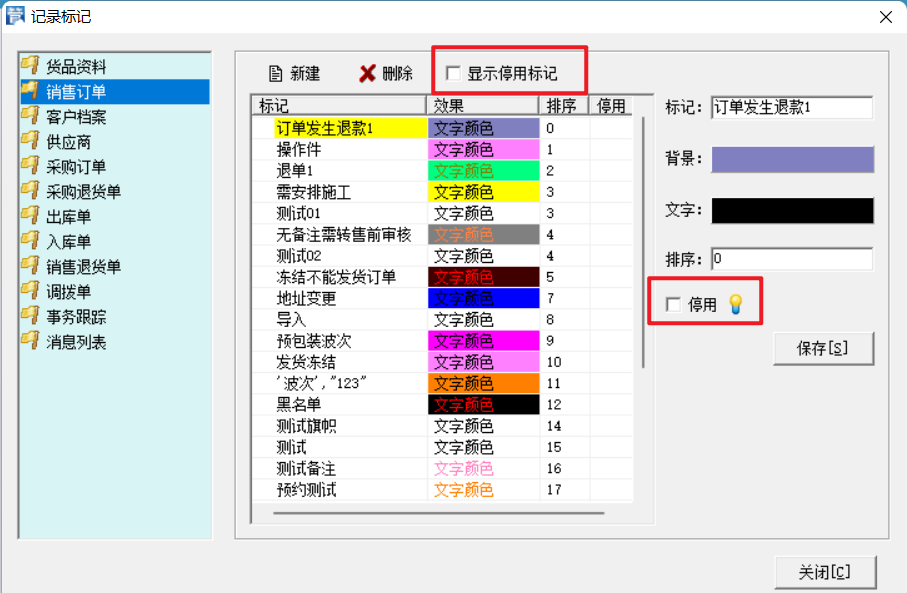Image resolution: width=907 pixels, height=593 pixels.
Task: Click the flag icon beside 采购退货单
Action: [x=30, y=190]
